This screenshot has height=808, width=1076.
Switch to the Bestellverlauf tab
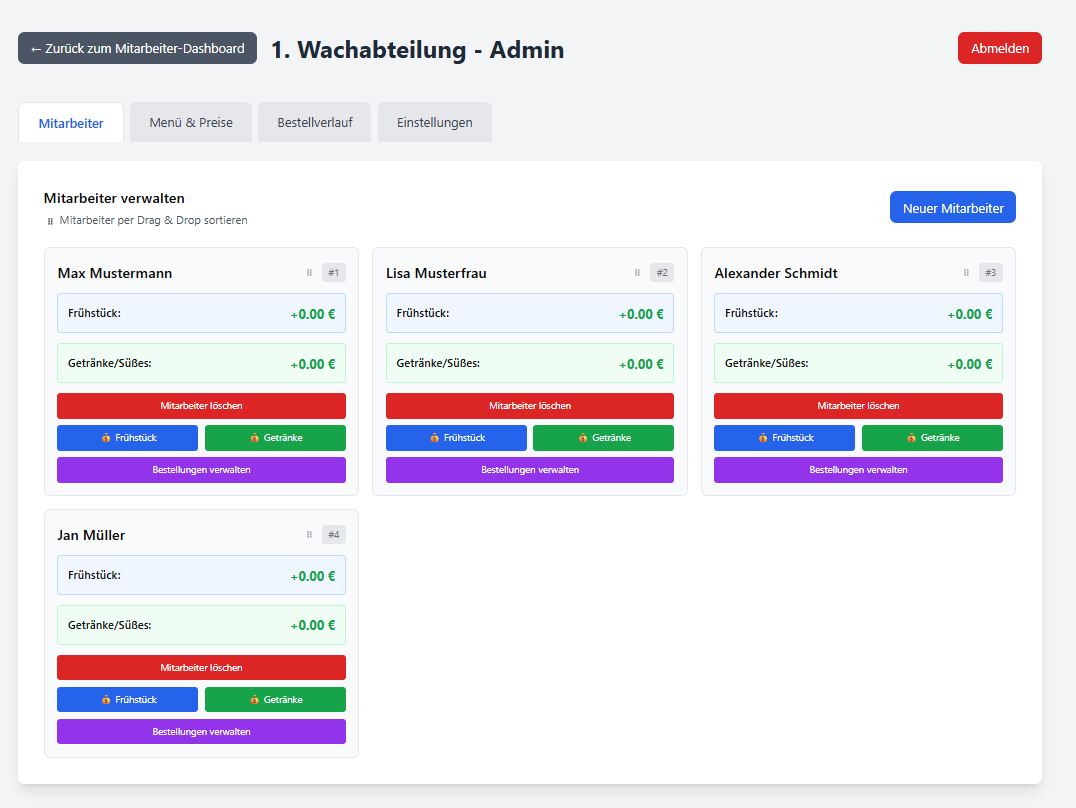(314, 122)
